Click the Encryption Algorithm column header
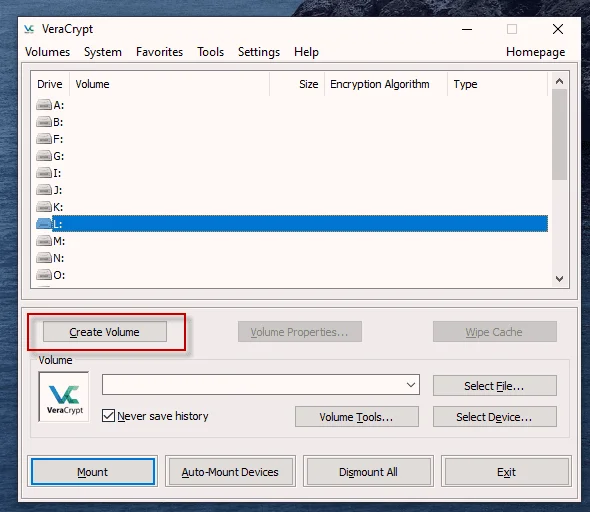 point(386,84)
